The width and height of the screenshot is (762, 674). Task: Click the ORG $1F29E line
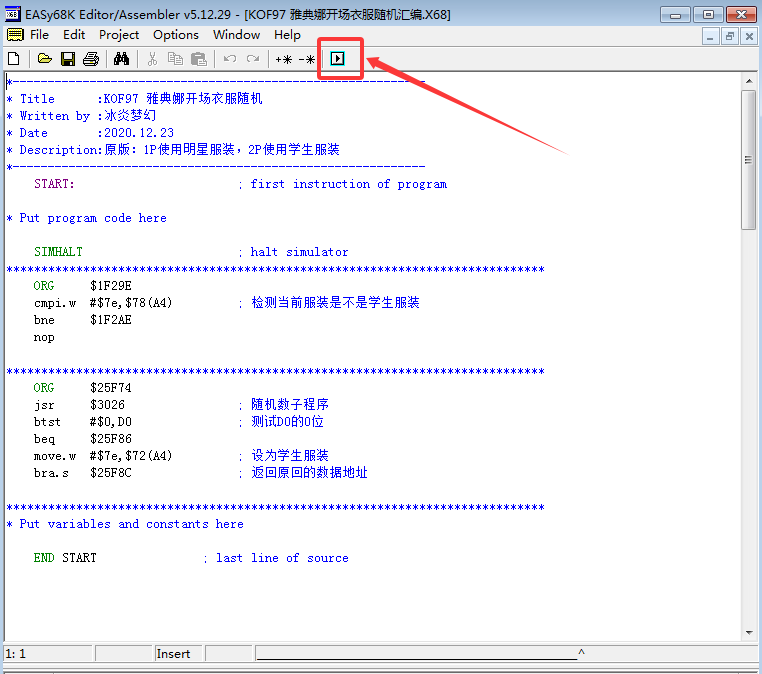(x=83, y=286)
